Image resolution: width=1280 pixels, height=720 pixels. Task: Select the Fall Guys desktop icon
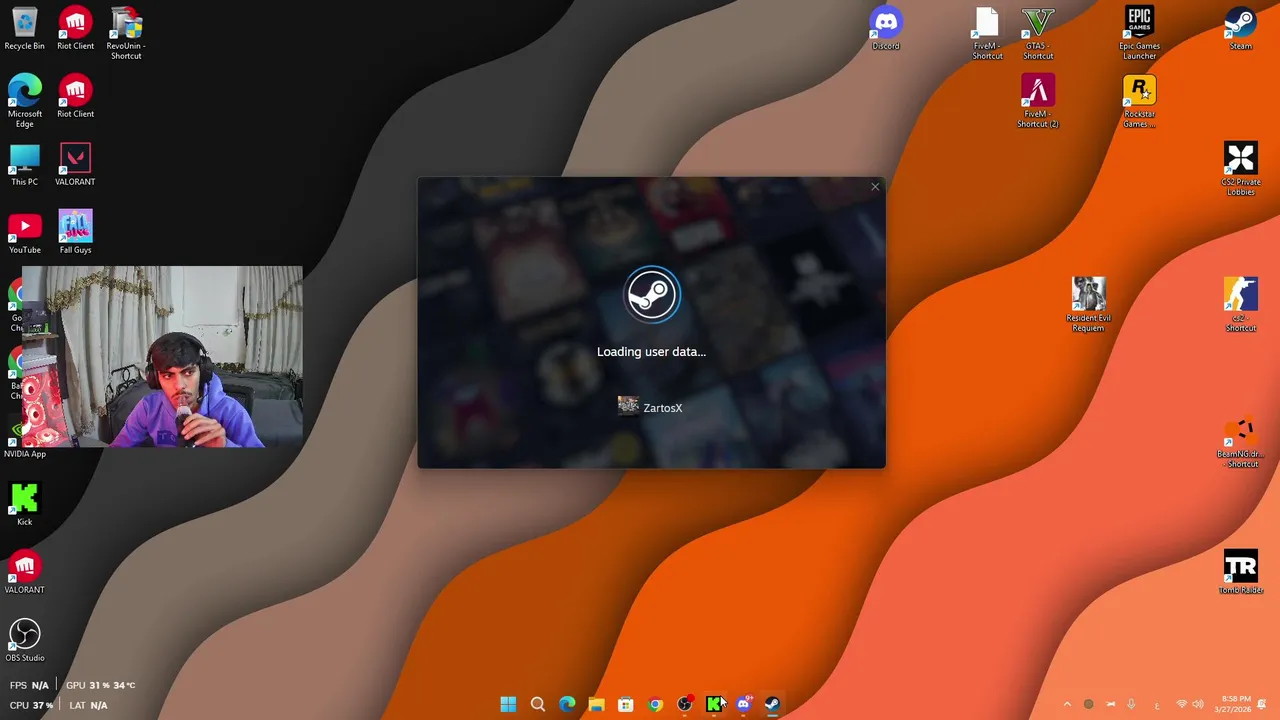pyautogui.click(x=75, y=233)
